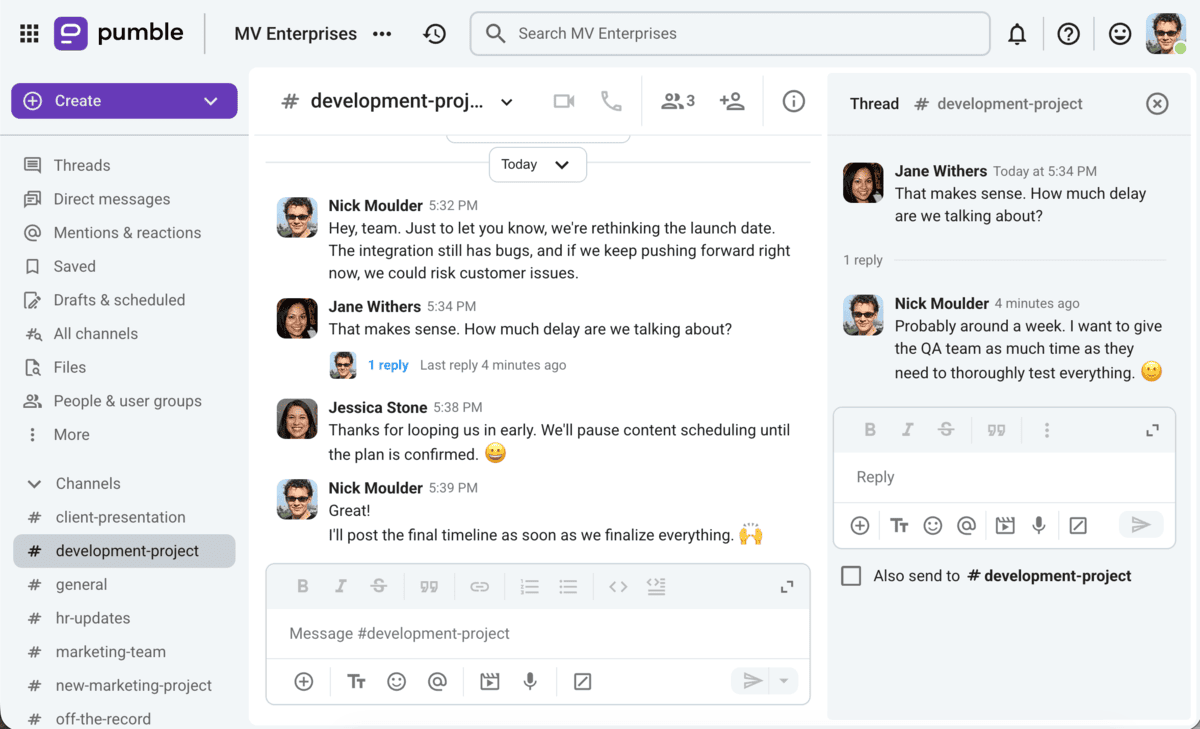Click in the Search MV Enterprises field
This screenshot has height=729, width=1200.
[x=729, y=33]
